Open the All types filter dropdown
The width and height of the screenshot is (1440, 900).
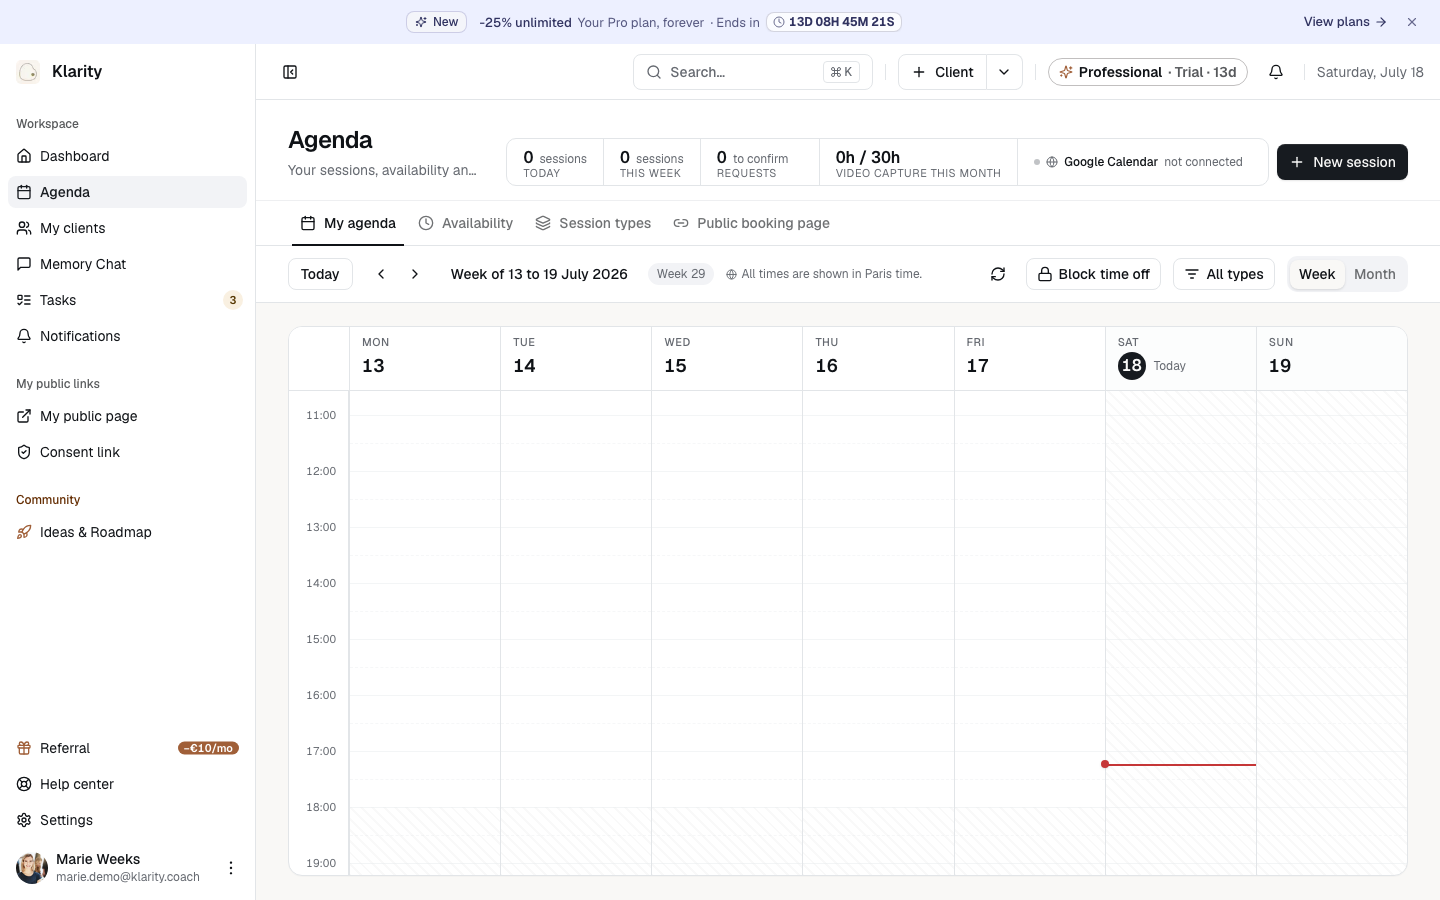(x=1224, y=274)
